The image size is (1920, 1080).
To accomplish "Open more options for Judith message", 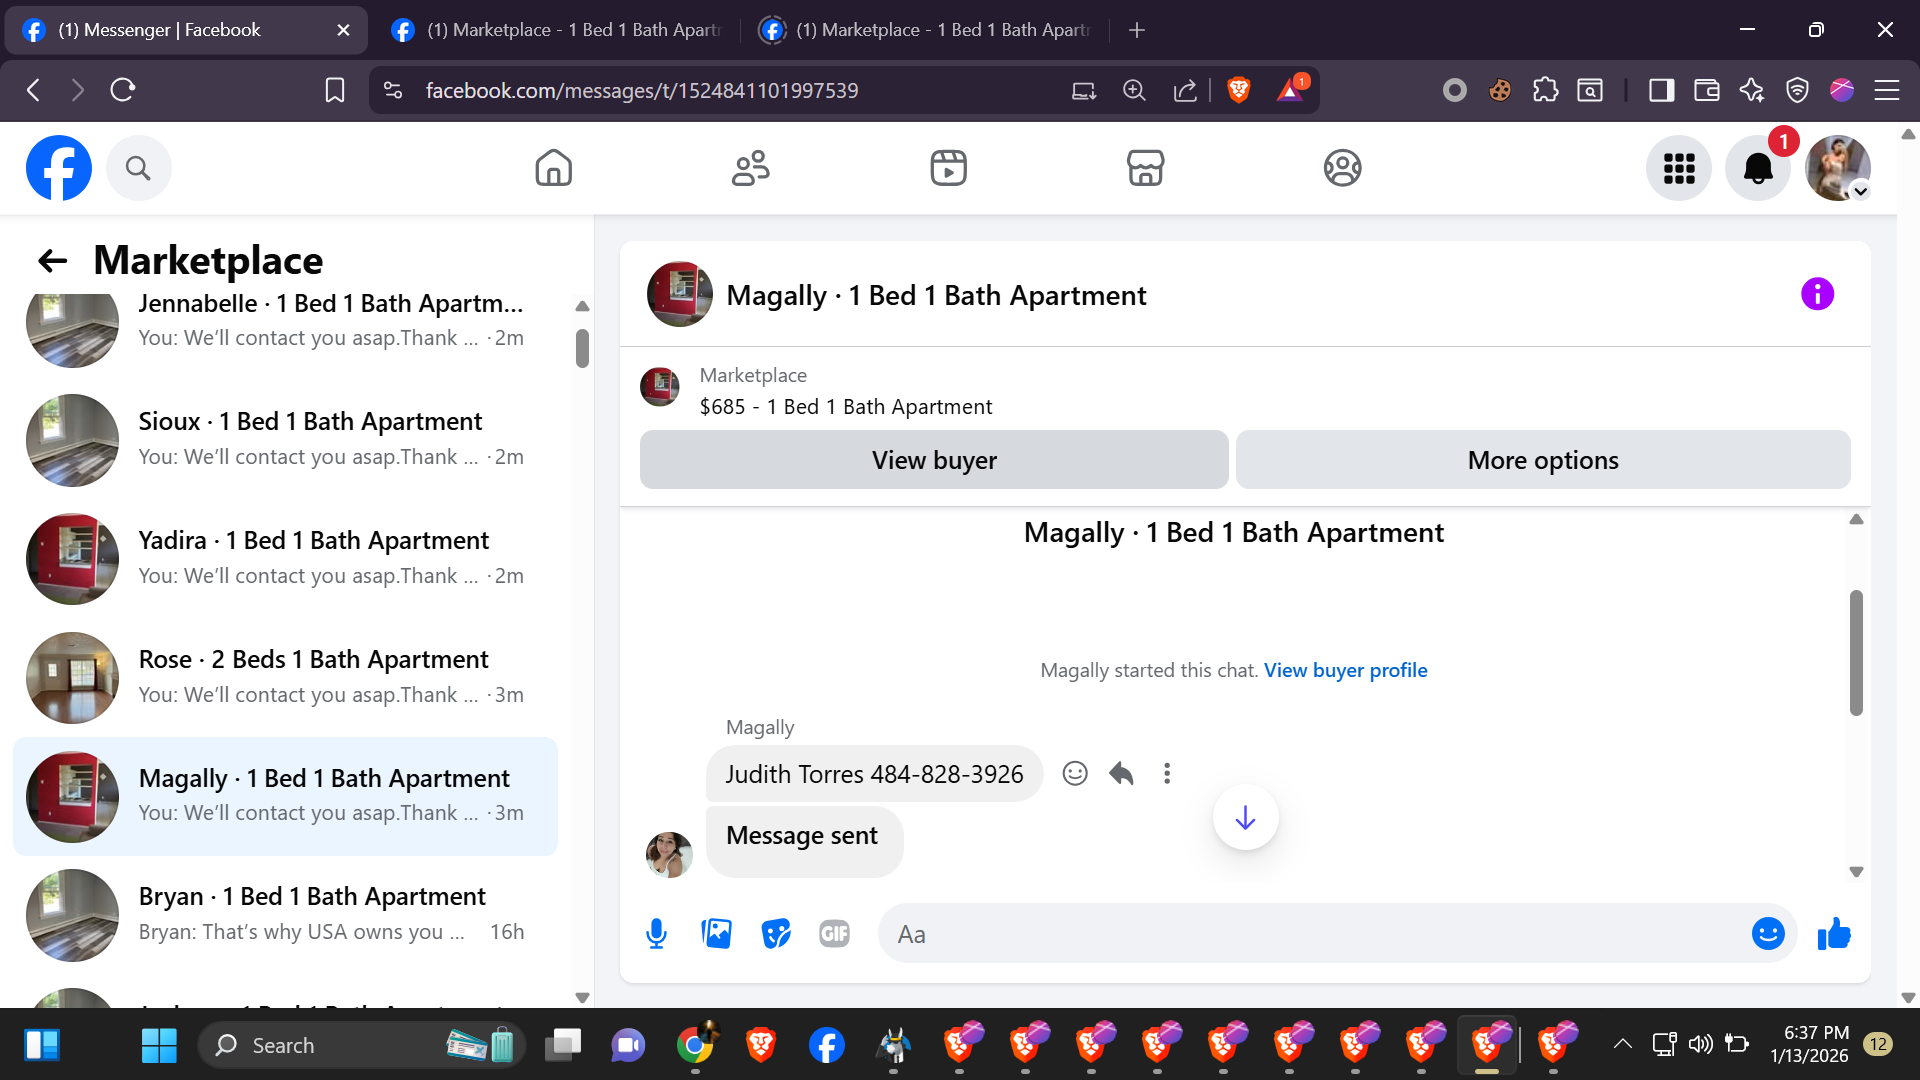I will (x=1167, y=773).
